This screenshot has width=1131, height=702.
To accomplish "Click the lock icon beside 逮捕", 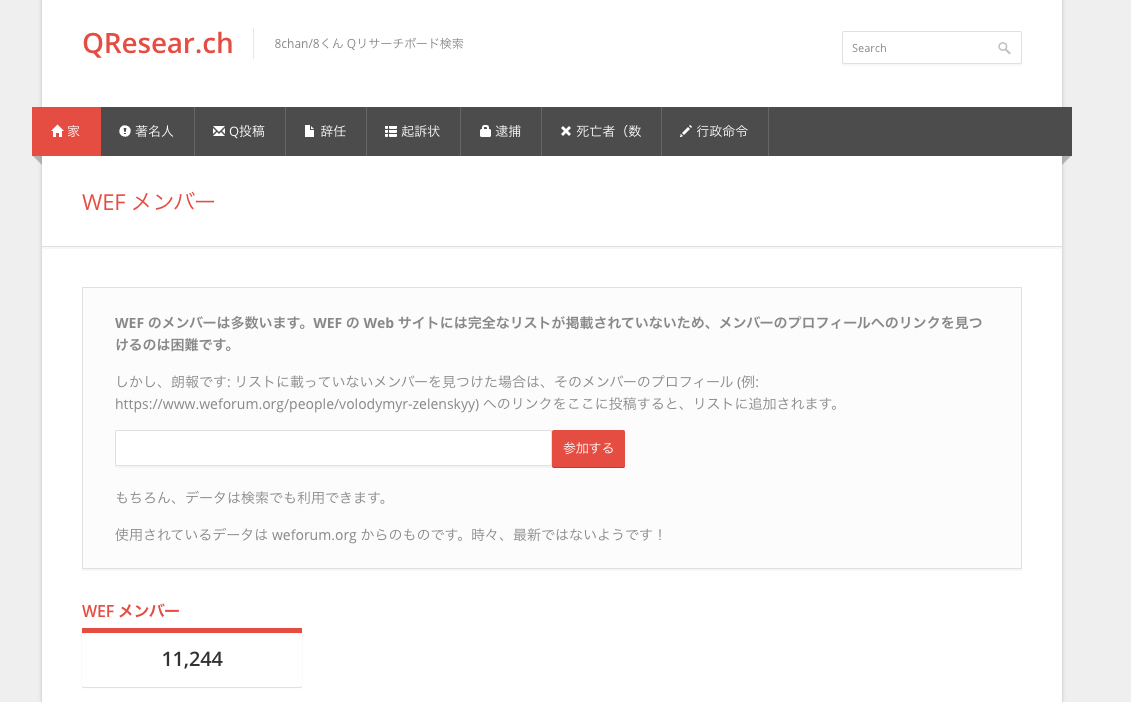I will pyautogui.click(x=485, y=131).
